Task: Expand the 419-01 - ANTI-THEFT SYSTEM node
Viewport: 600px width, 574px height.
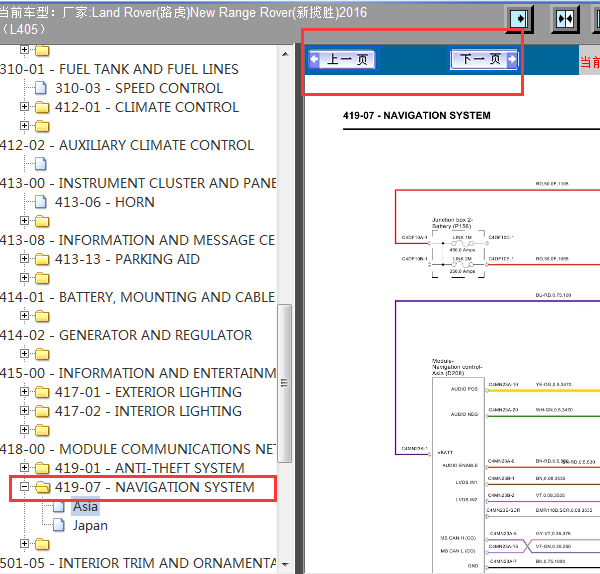Action: [x=24, y=468]
